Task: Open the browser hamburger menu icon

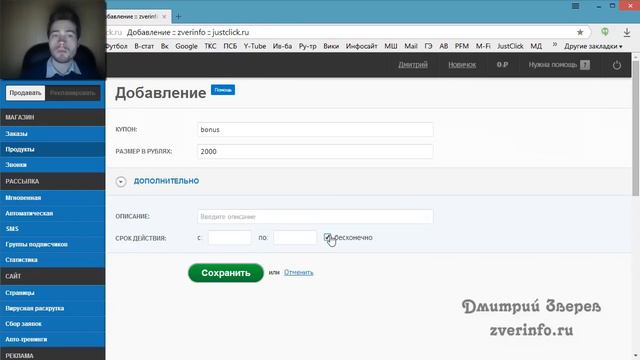Action: tap(576, 6)
